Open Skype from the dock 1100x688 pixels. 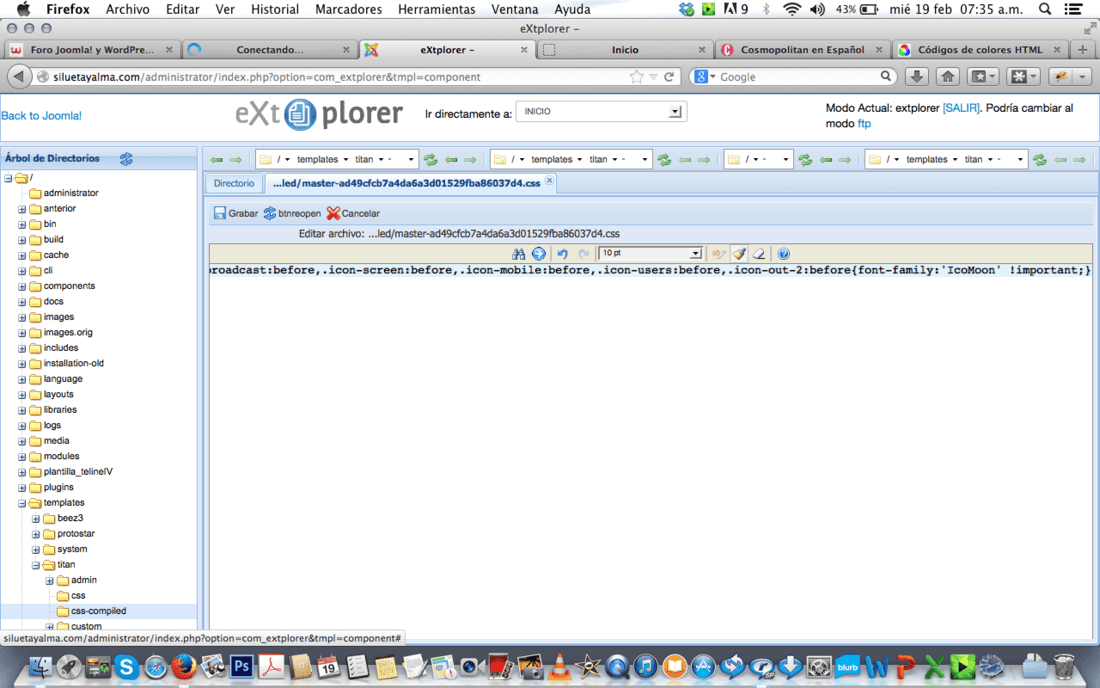coord(126,666)
